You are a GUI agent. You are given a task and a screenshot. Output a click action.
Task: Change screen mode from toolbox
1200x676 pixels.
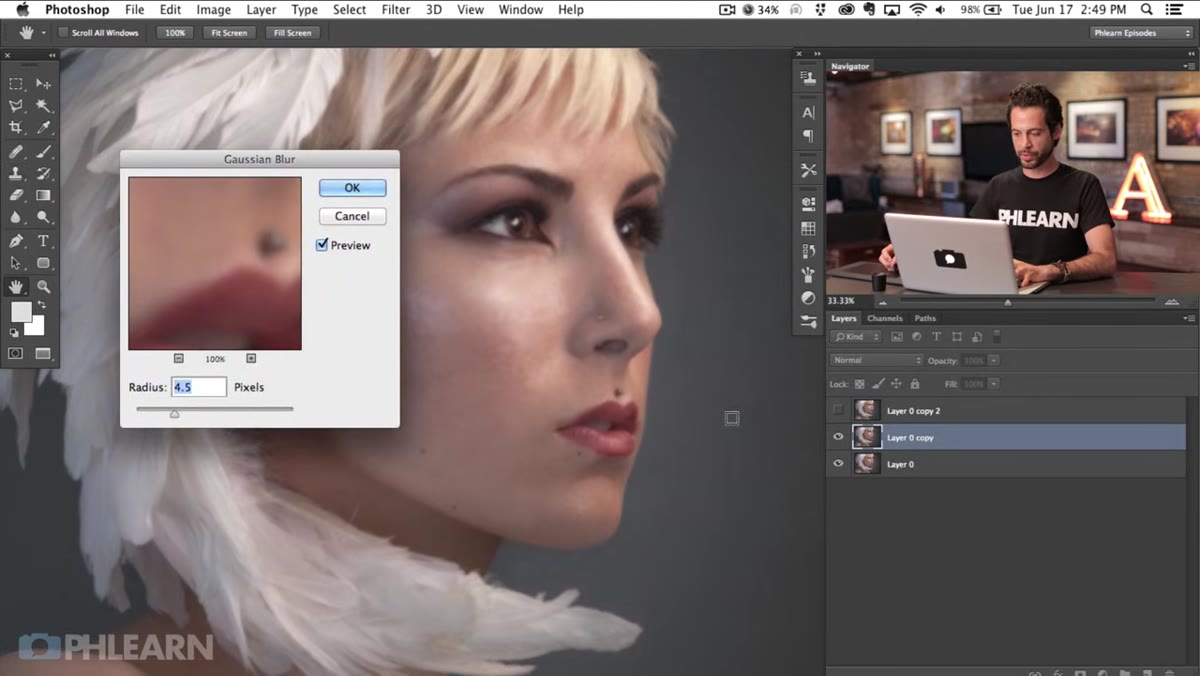(43, 353)
